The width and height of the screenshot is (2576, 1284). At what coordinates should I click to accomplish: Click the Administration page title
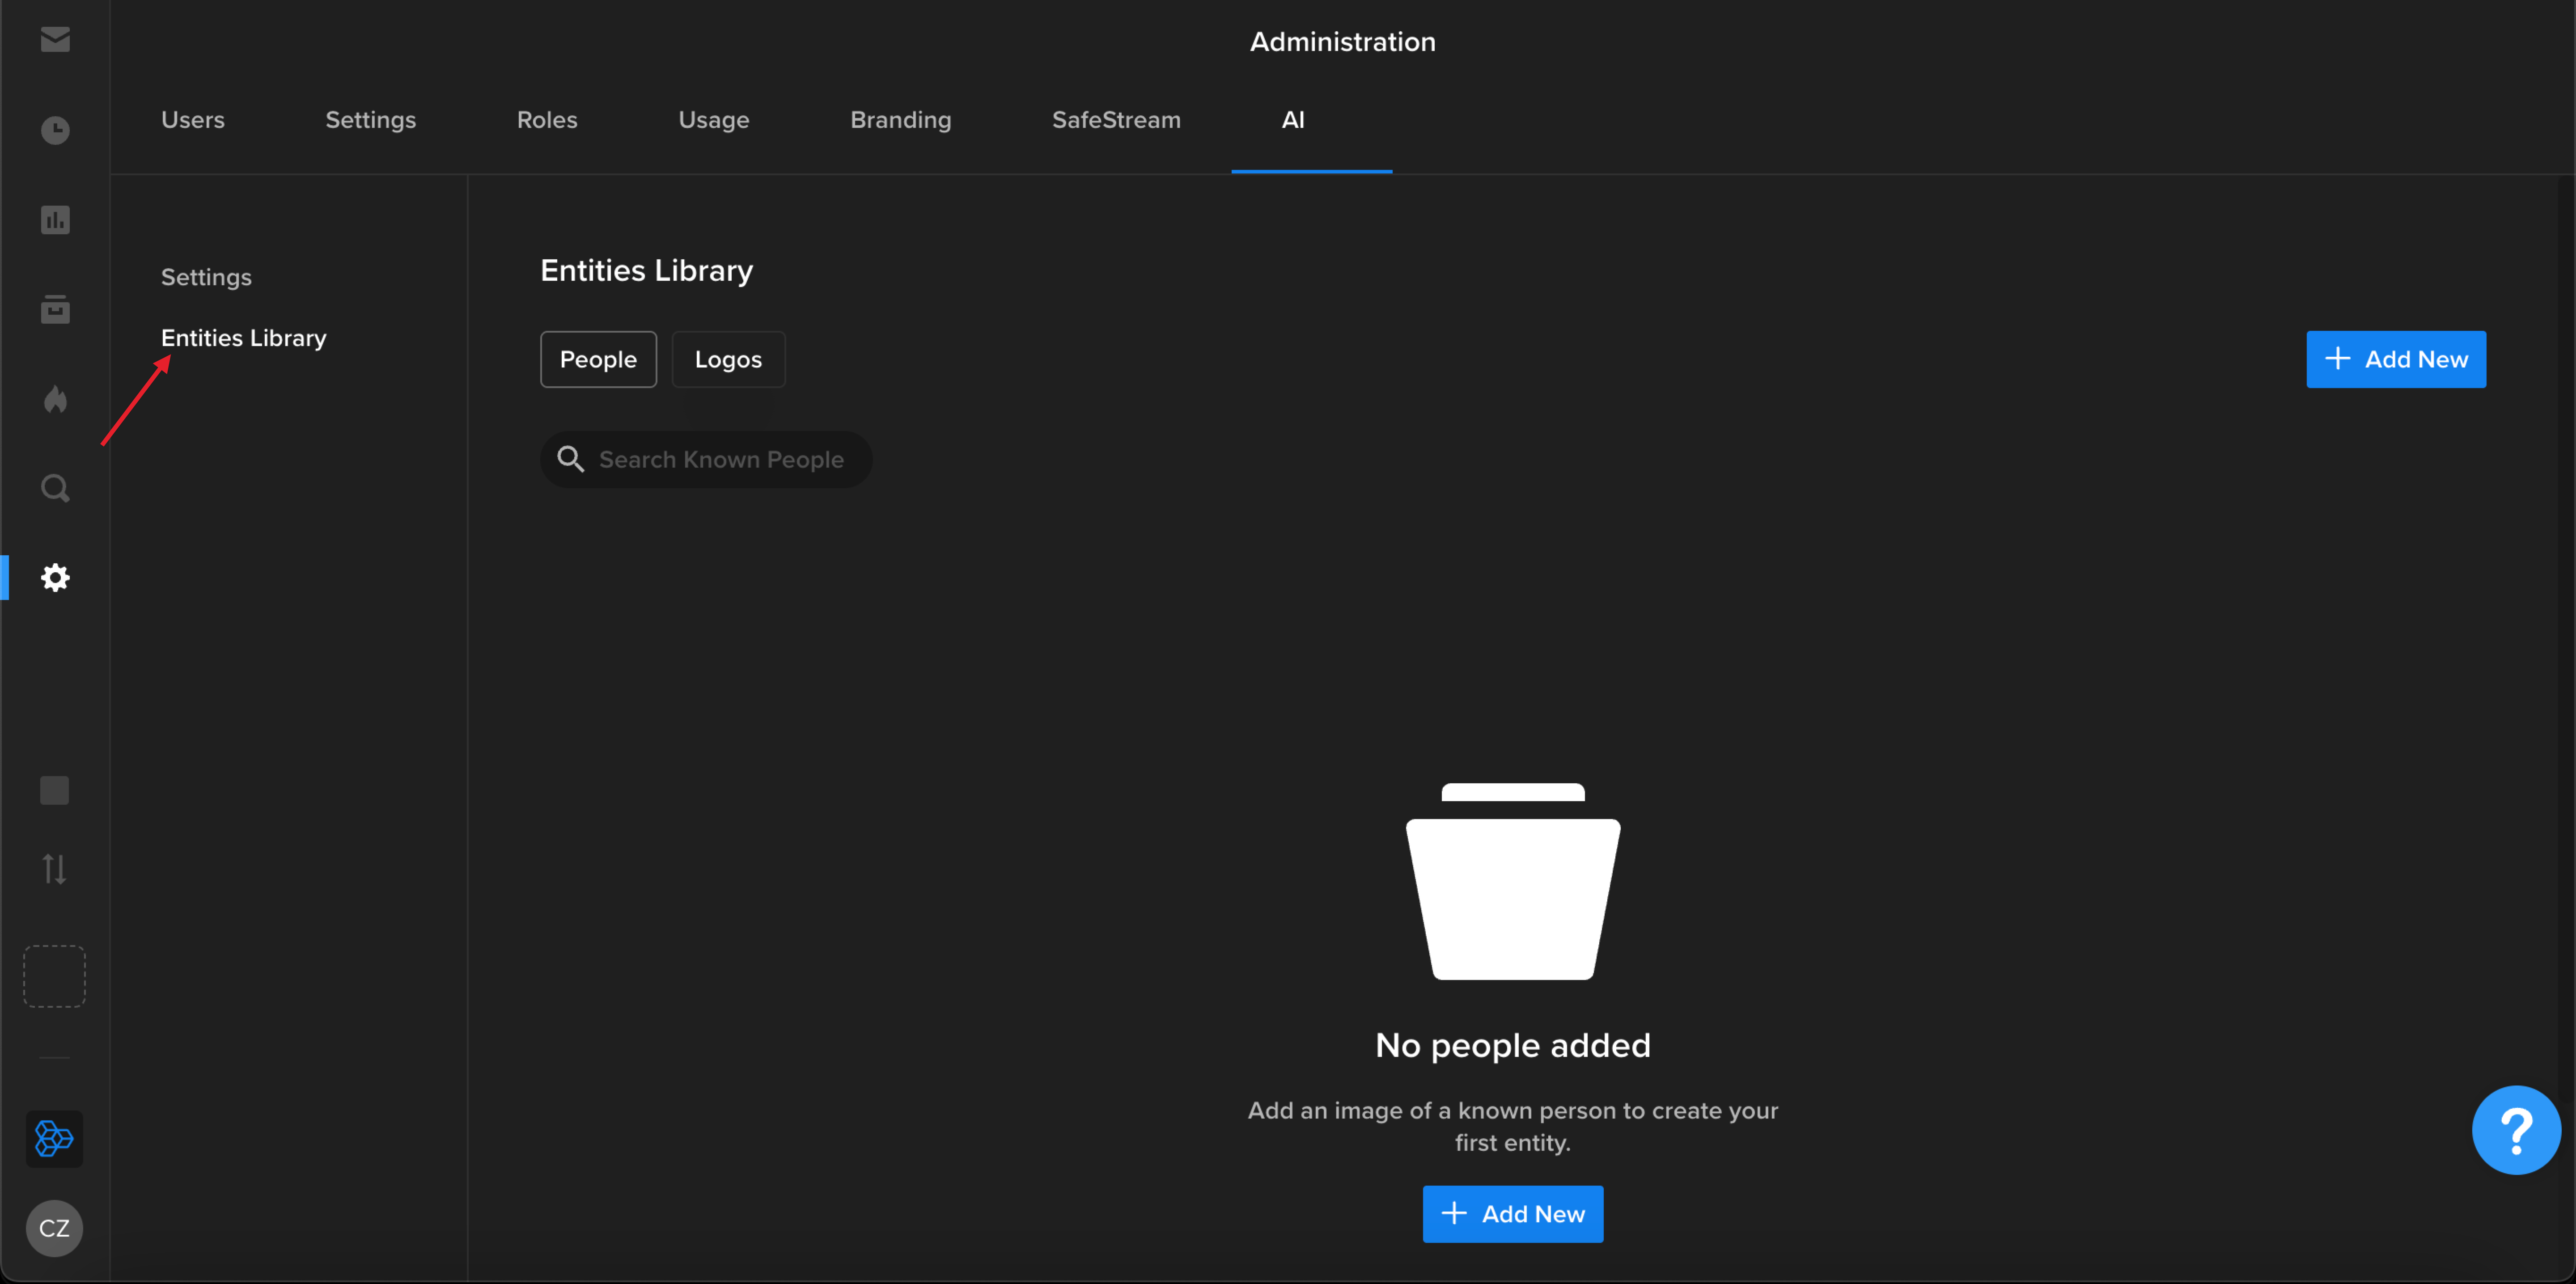(x=1342, y=42)
